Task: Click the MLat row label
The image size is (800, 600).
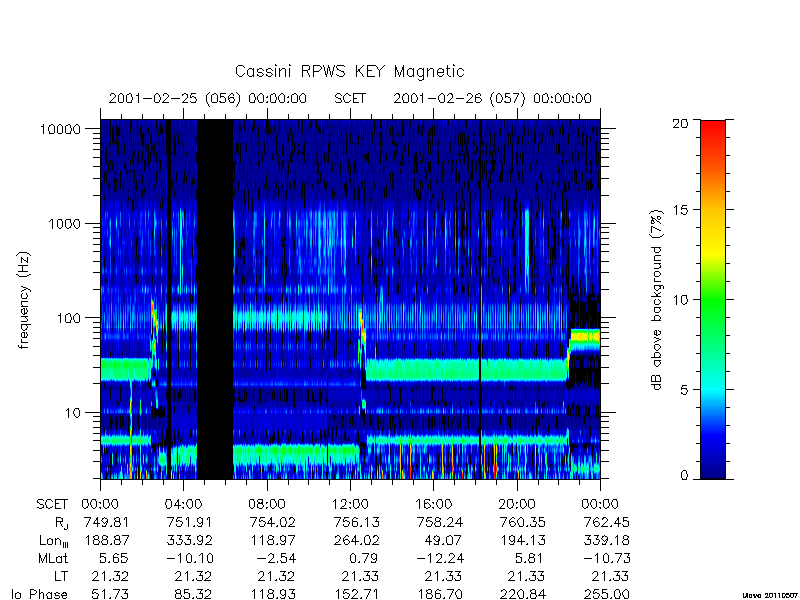Action: point(53,559)
